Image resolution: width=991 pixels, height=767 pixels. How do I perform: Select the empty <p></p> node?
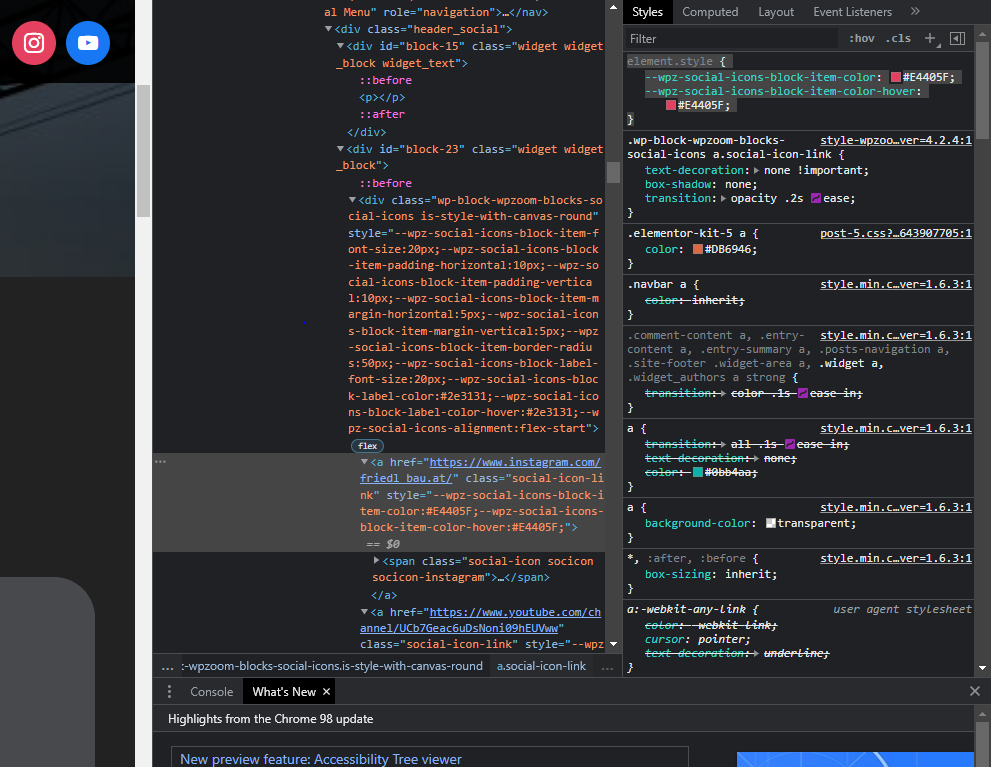382,97
